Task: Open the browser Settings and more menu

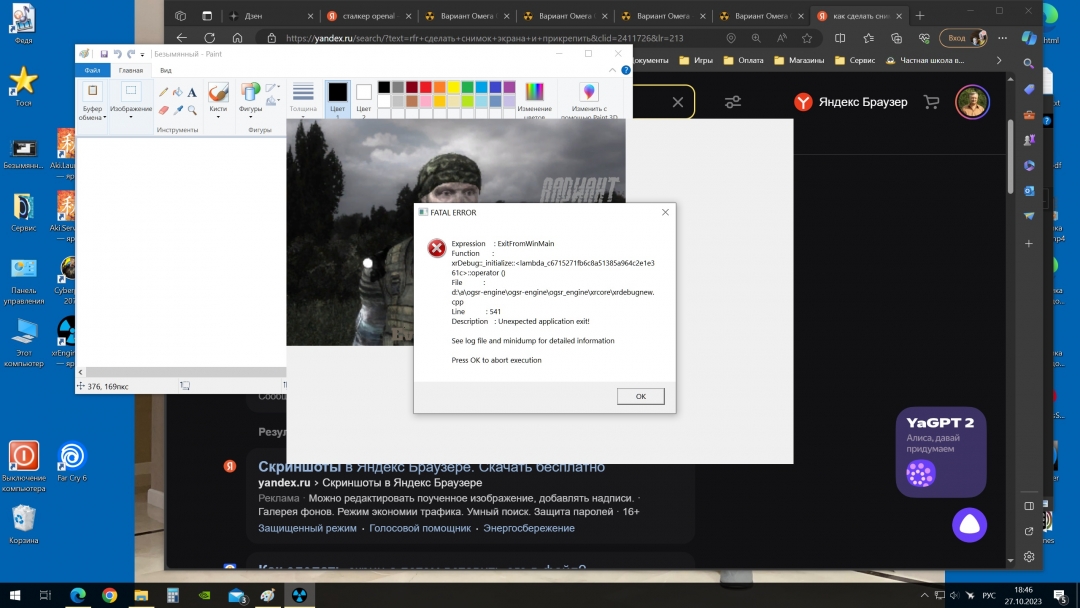Action: tap(1003, 39)
